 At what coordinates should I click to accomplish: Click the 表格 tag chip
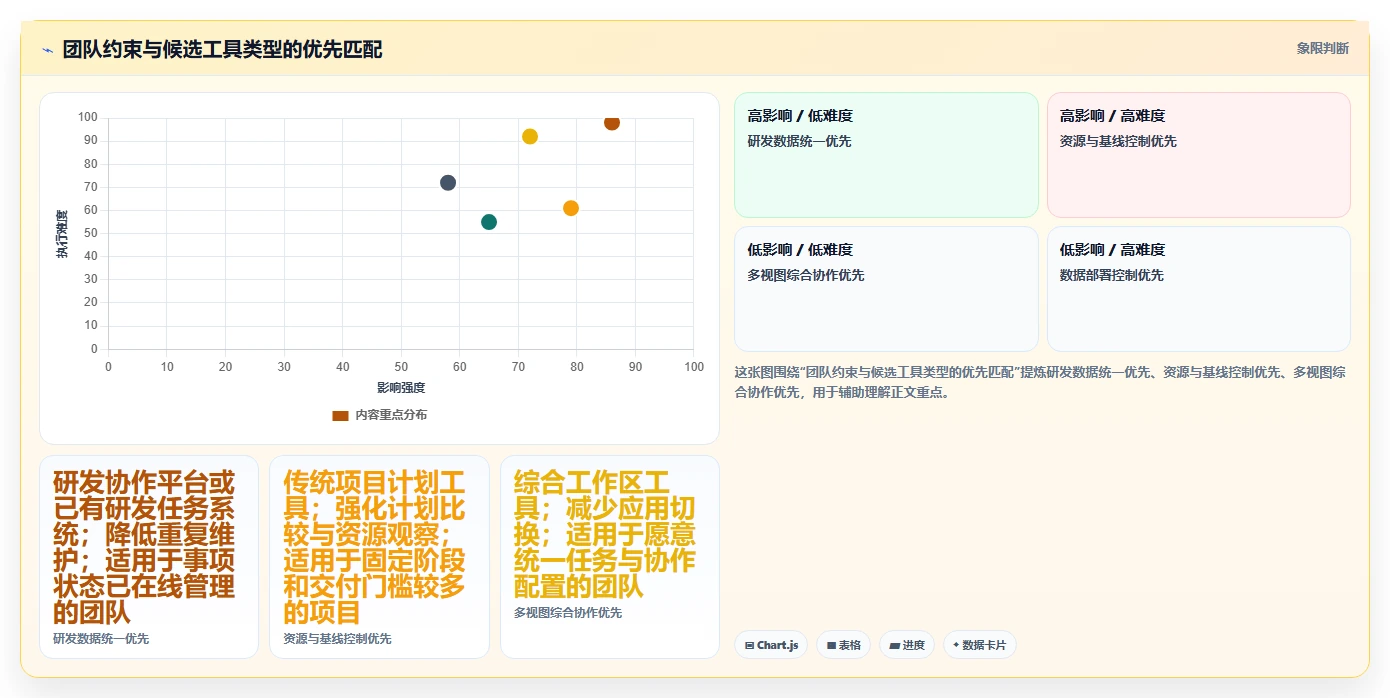click(x=844, y=645)
